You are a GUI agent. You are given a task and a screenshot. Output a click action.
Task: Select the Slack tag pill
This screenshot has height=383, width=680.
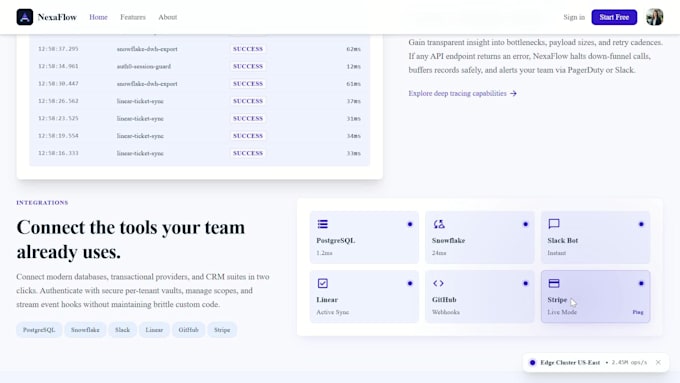(122, 330)
